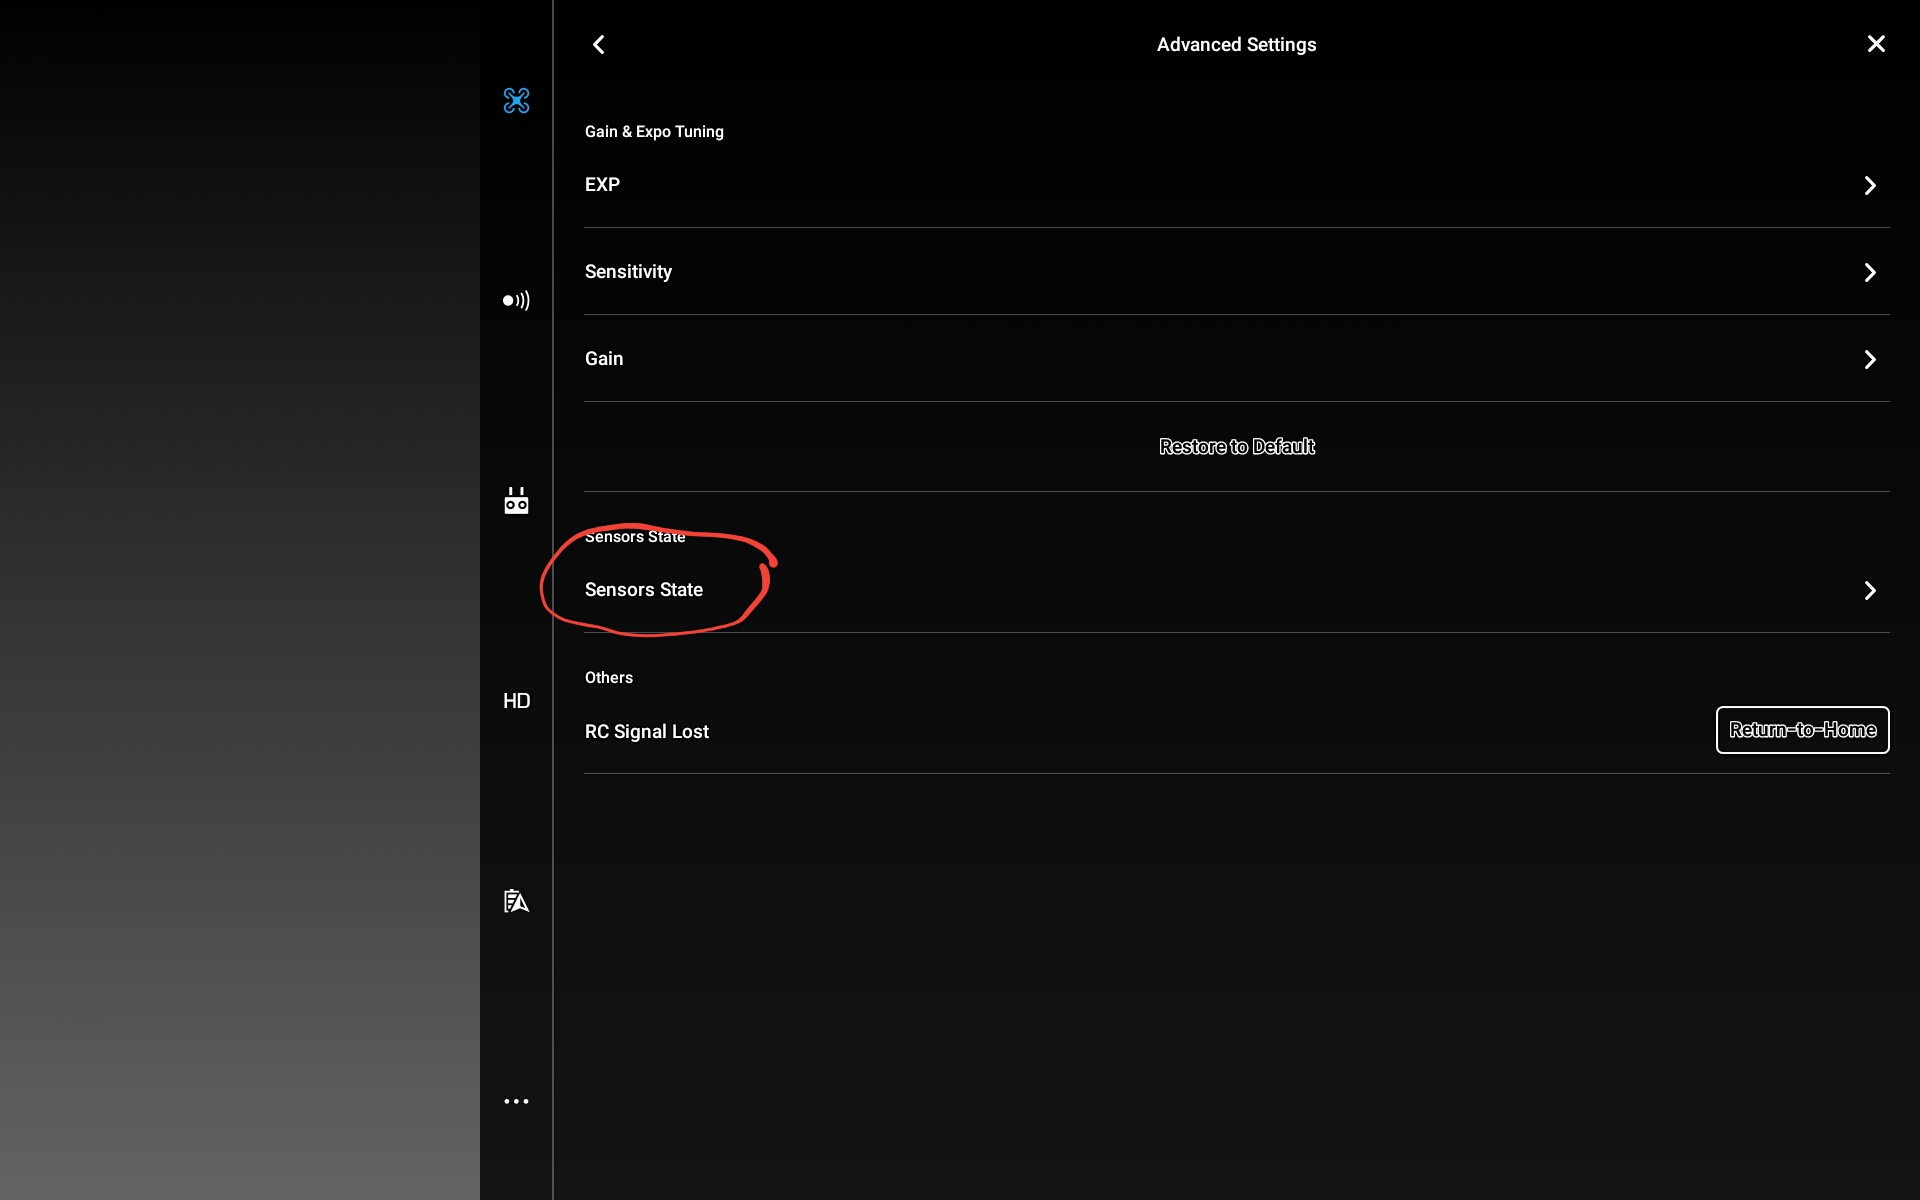Open the general settings three-dots icon
1920x1200 pixels.
coord(516,1101)
